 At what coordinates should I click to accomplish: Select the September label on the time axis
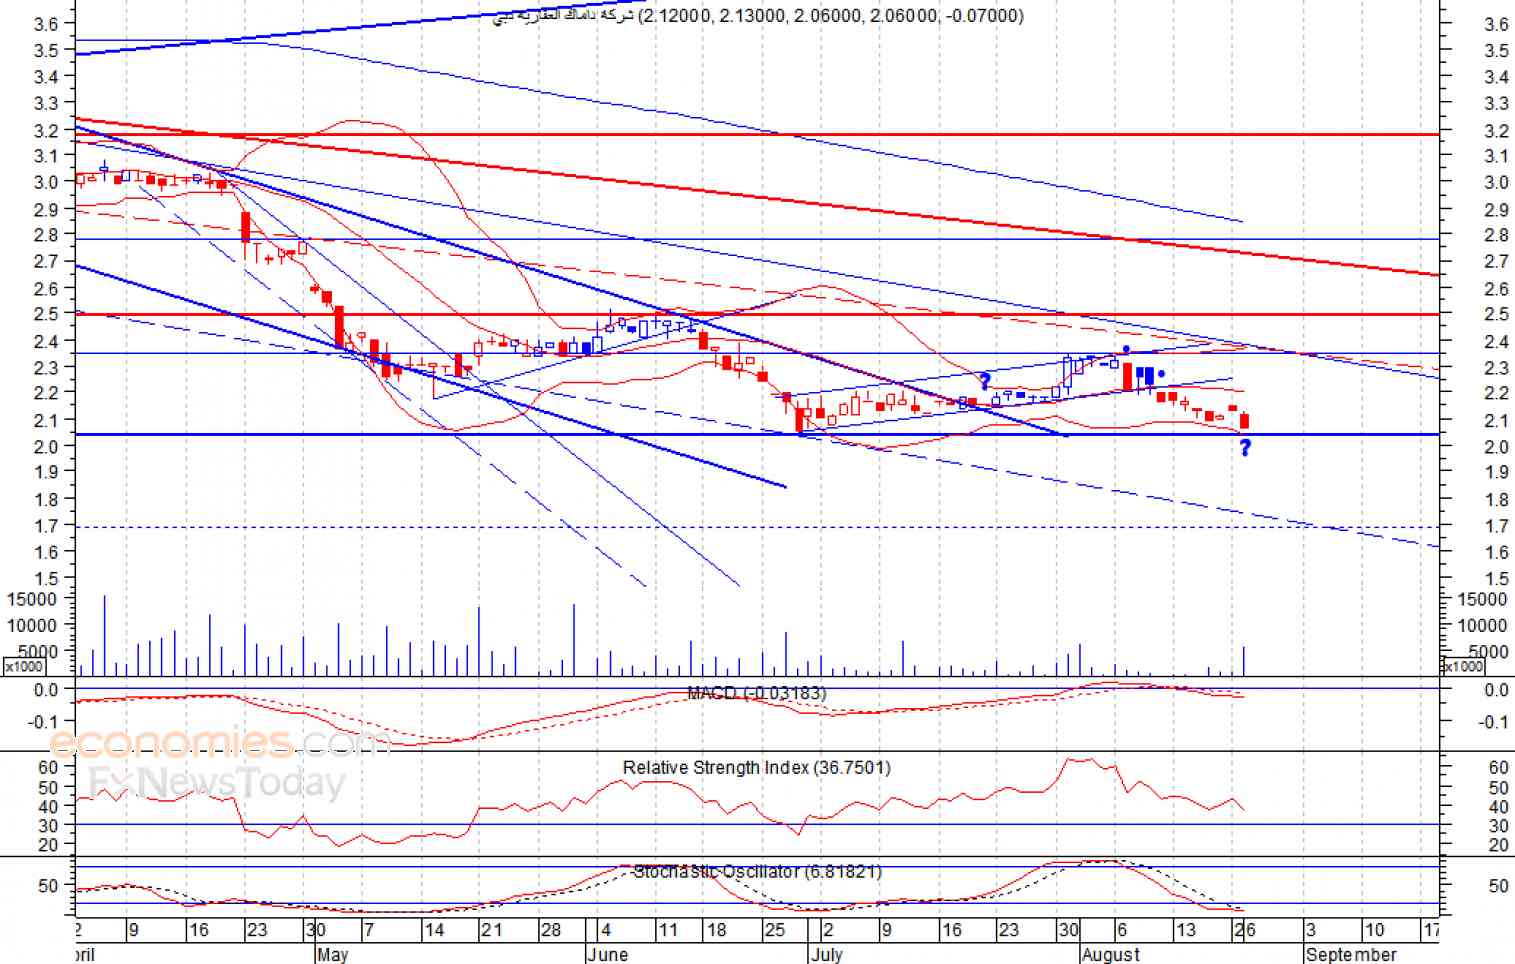point(1351,954)
